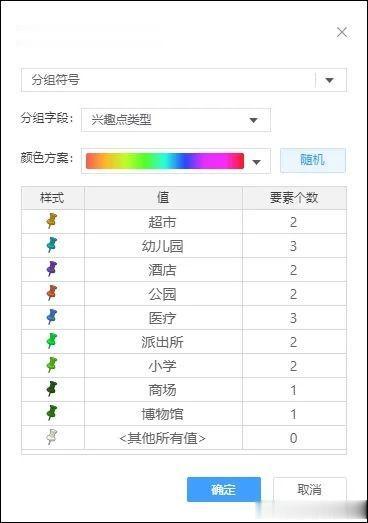Click the 随机 random color button
The image size is (368, 523).
point(313,160)
